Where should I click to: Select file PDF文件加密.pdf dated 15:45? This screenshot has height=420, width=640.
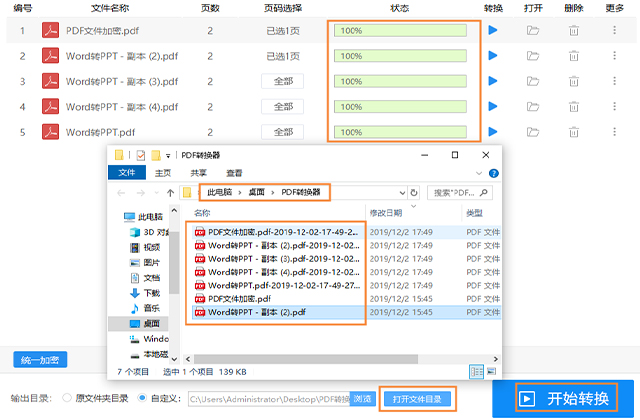pyautogui.click(x=239, y=299)
